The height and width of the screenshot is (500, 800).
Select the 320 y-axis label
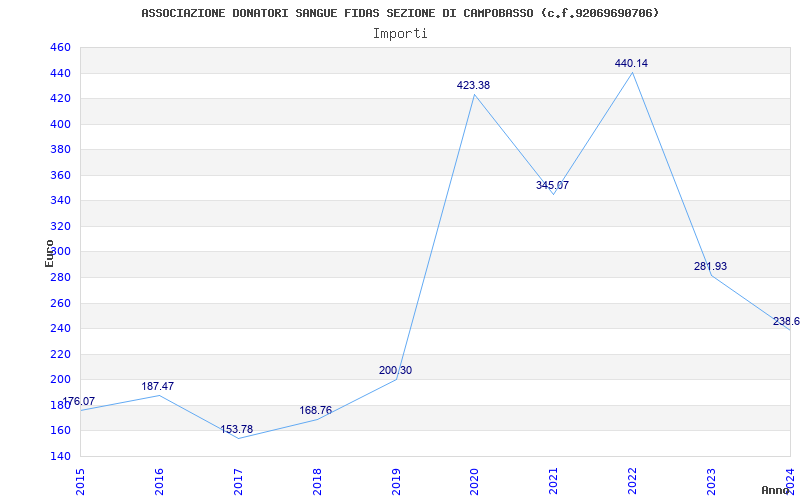60,227
